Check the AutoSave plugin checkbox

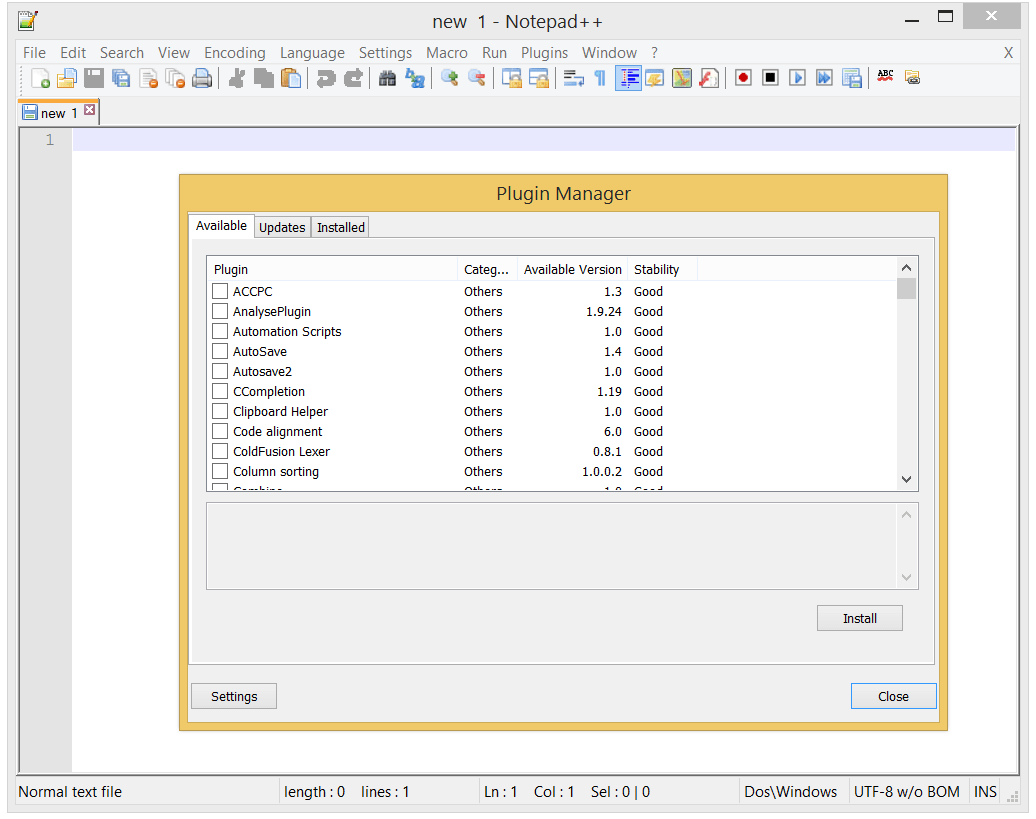[220, 351]
